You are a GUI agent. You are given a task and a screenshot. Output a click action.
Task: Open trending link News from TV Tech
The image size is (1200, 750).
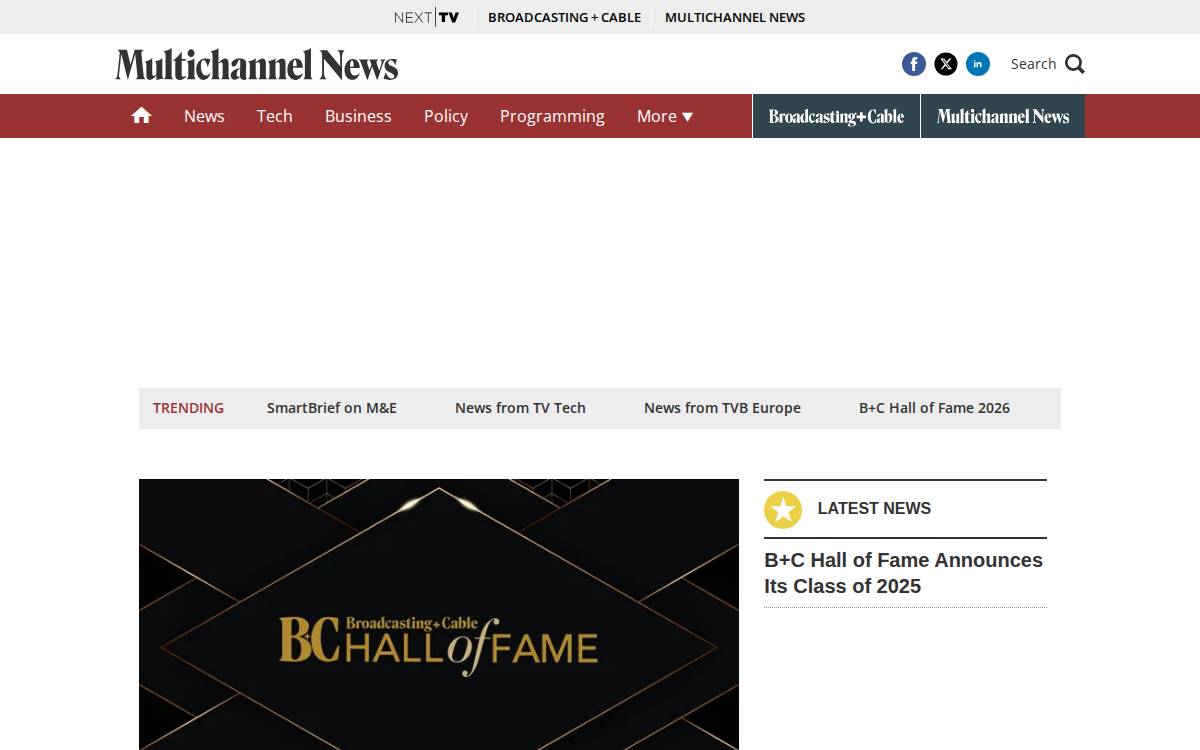(x=520, y=408)
